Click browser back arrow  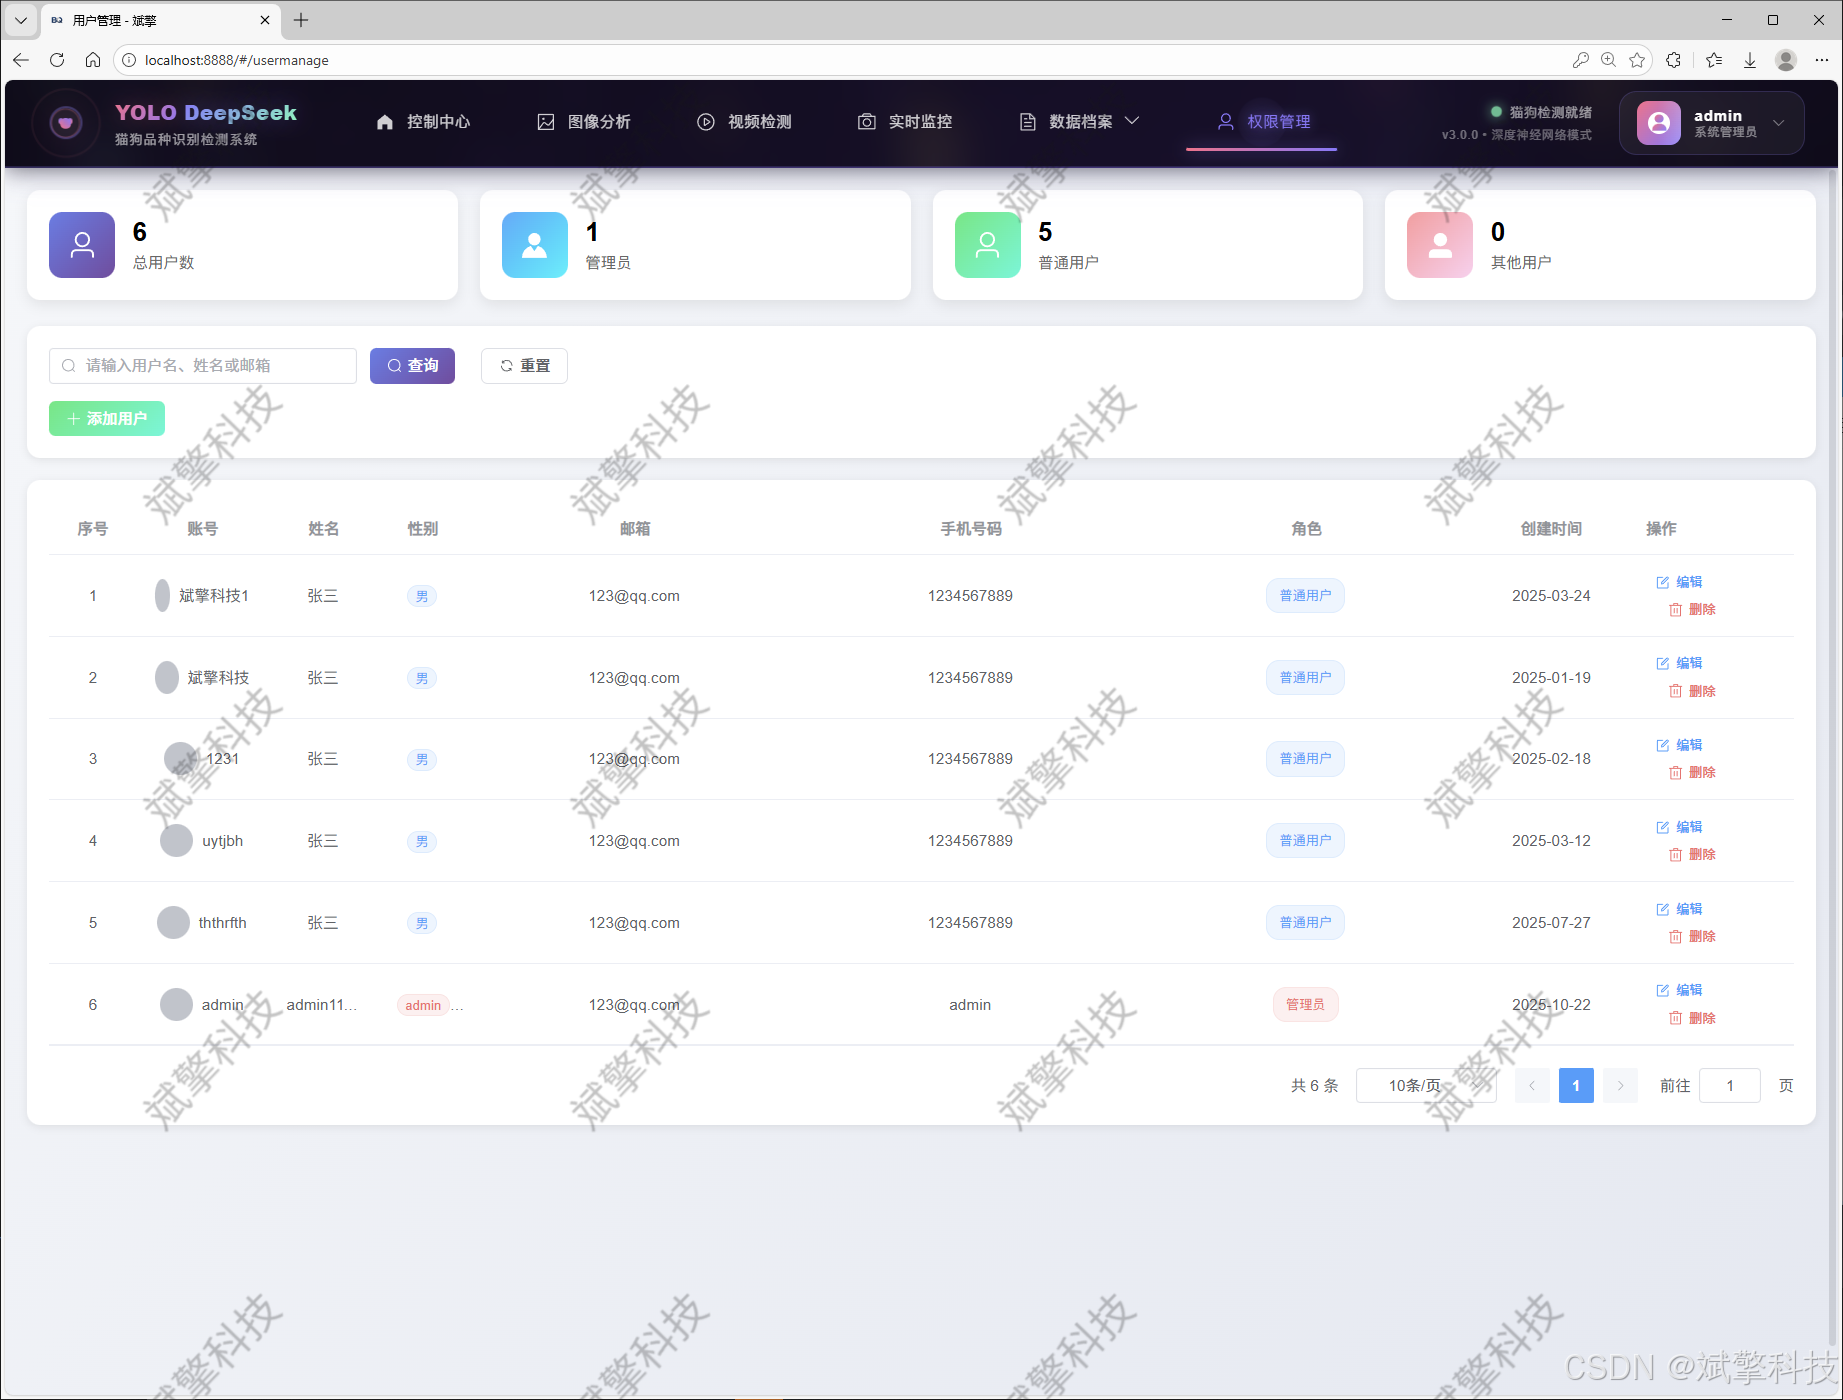pyautogui.click(x=21, y=60)
